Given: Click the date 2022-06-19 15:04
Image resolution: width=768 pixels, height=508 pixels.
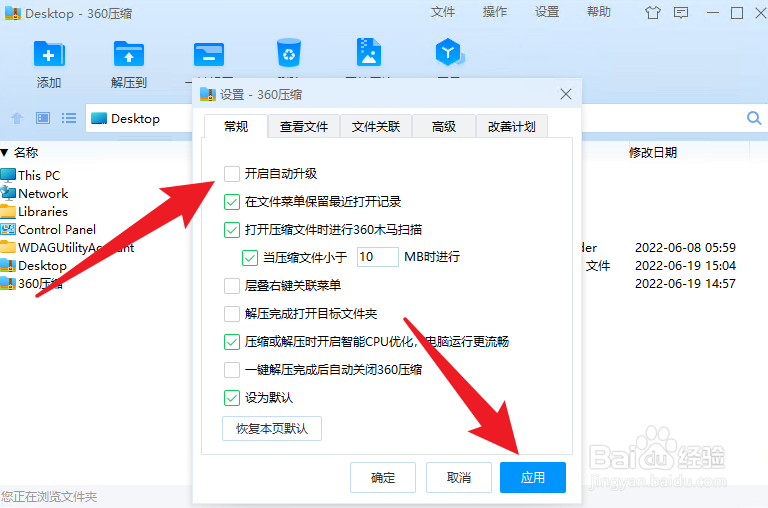Looking at the screenshot, I should pos(685,266).
